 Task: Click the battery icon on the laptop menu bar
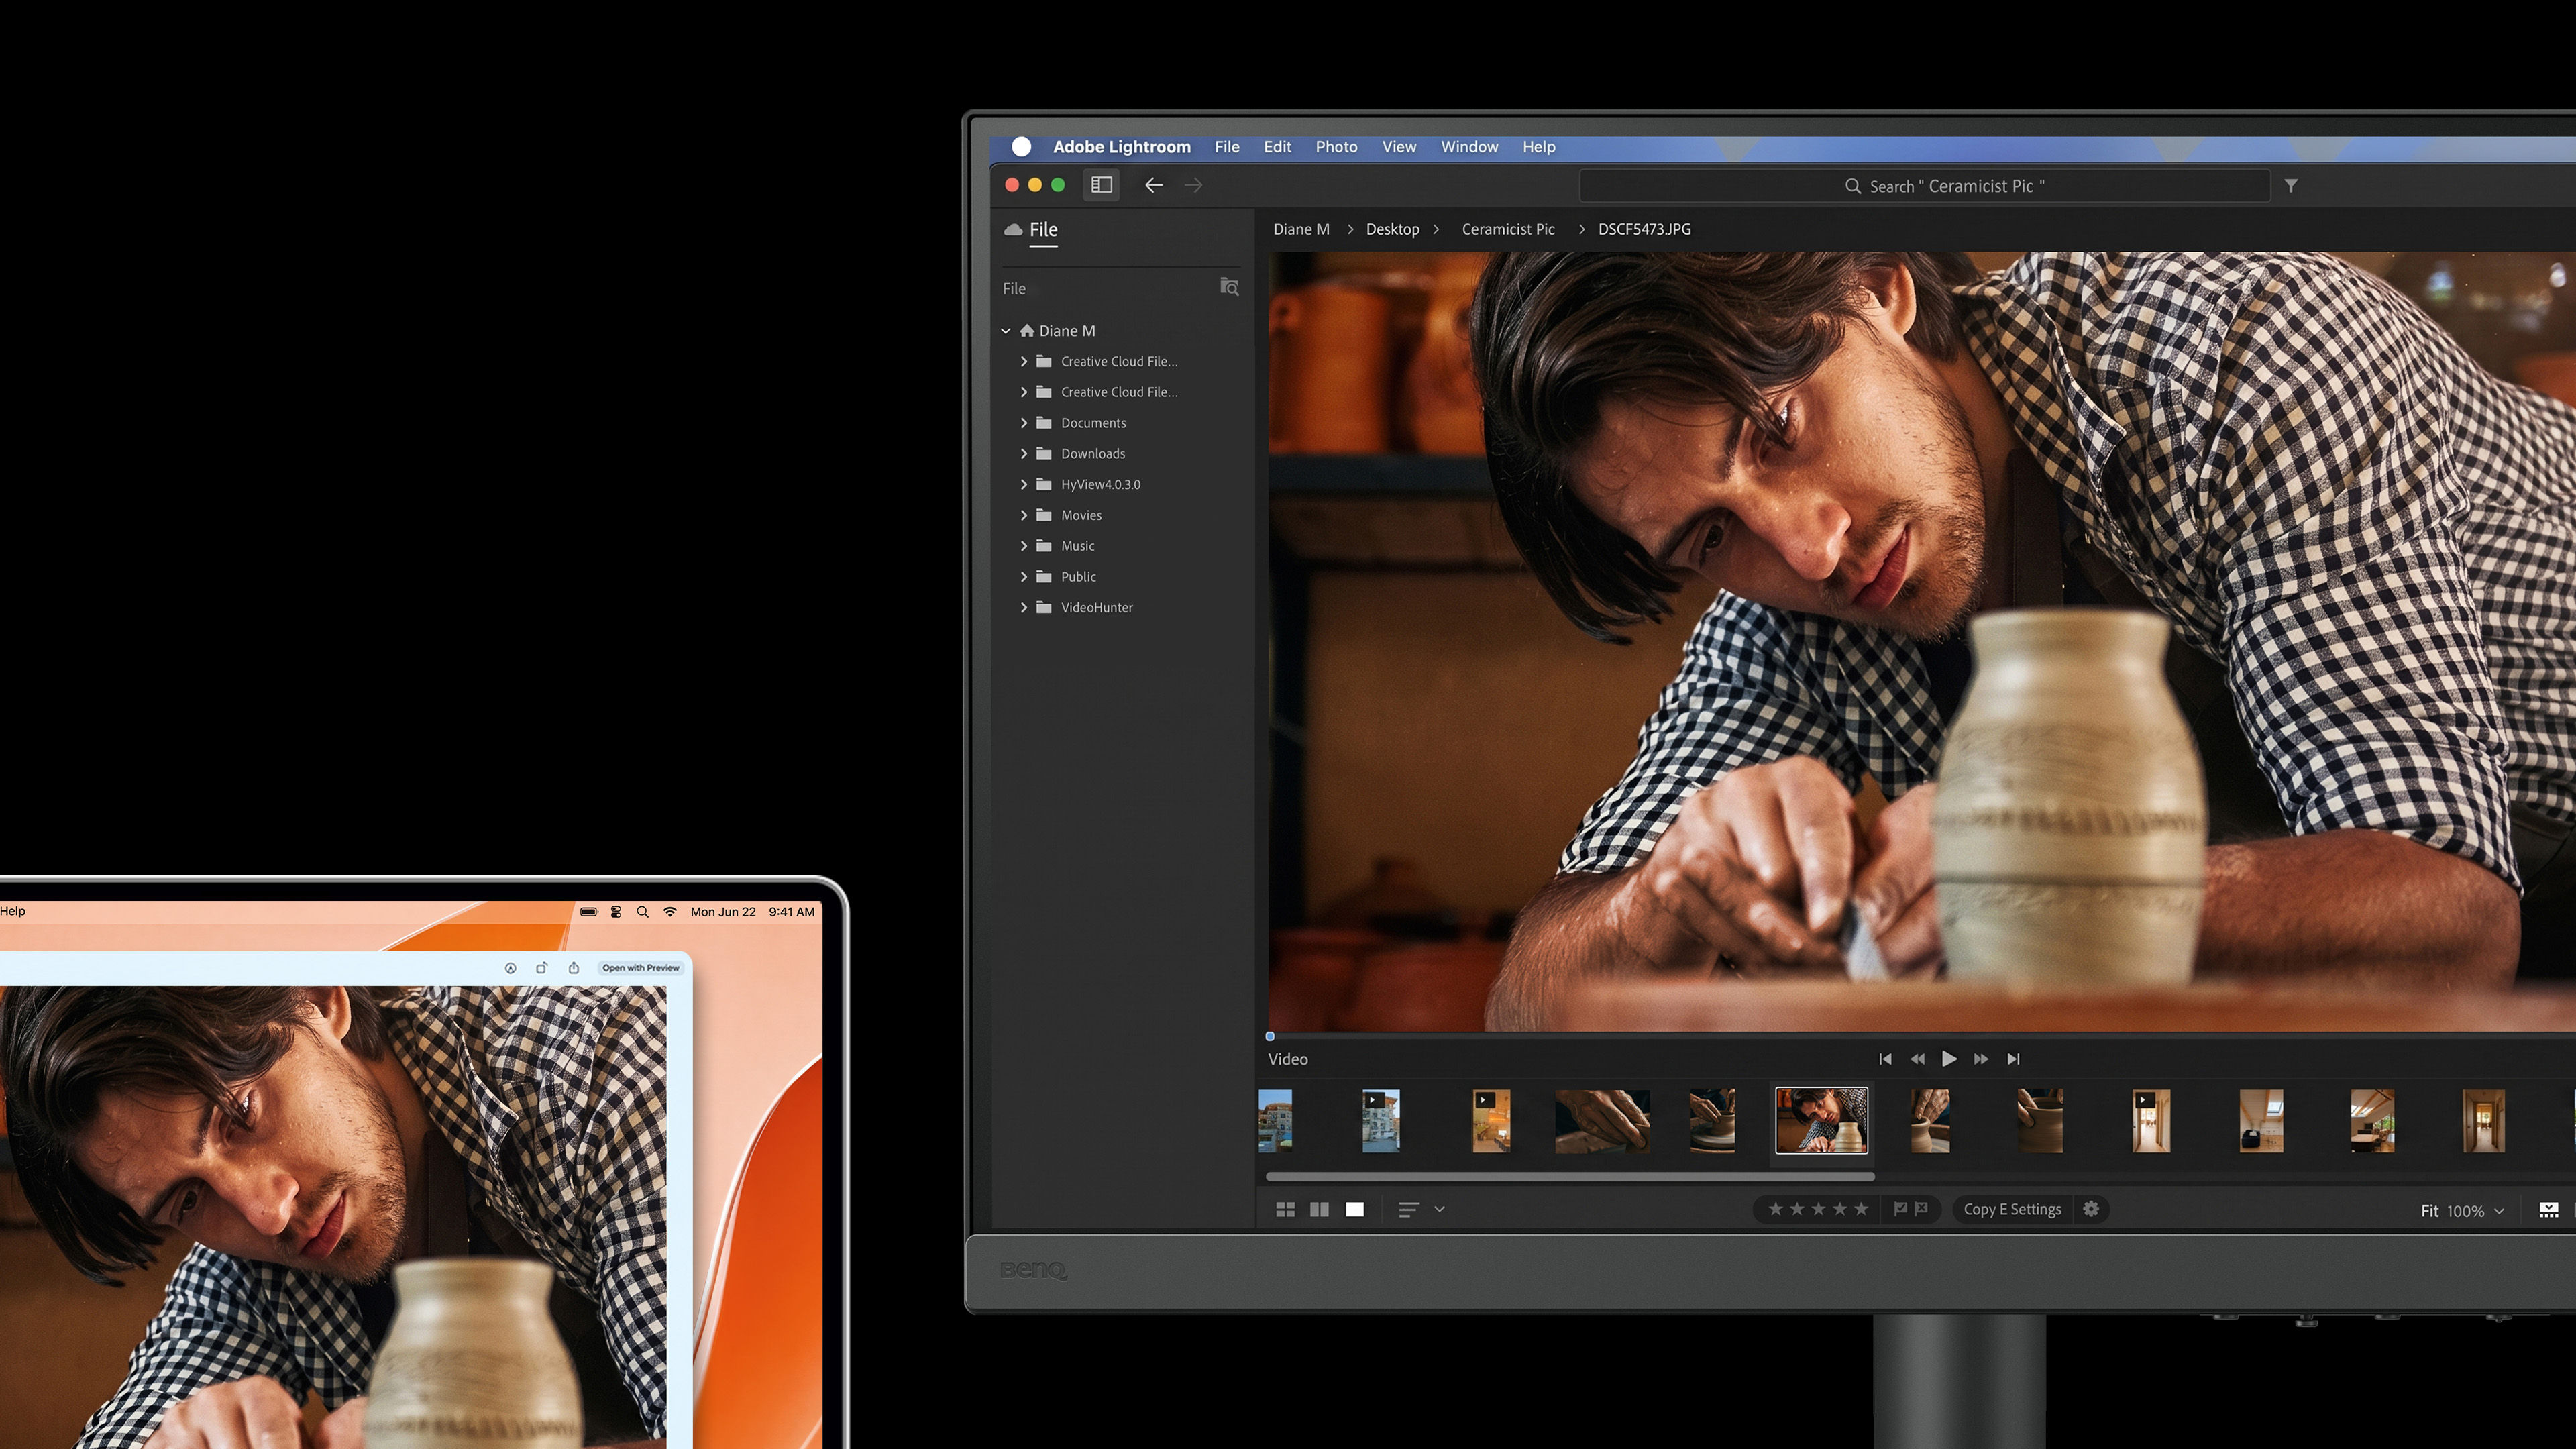coord(589,912)
